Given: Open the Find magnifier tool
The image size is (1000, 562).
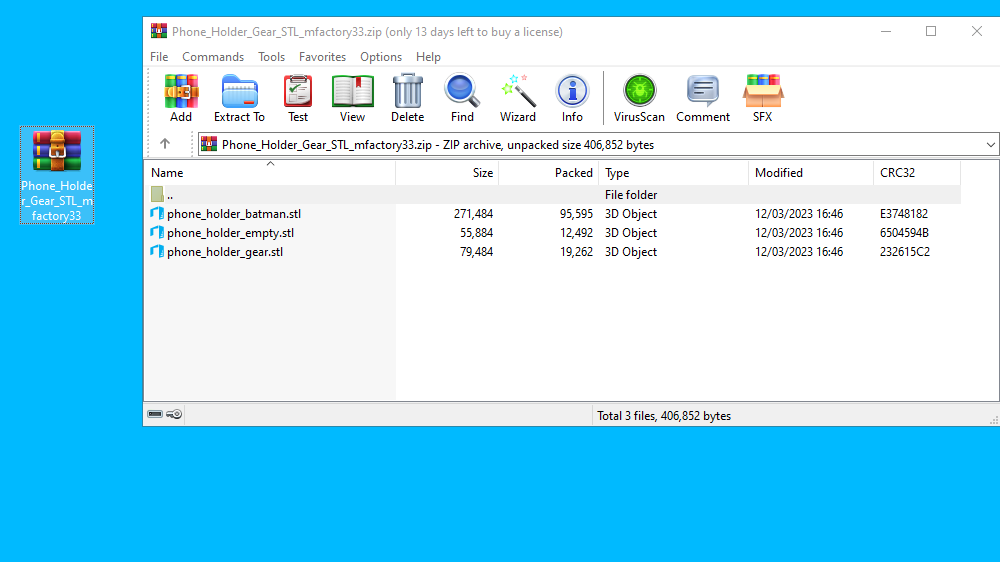Looking at the screenshot, I should (x=462, y=98).
